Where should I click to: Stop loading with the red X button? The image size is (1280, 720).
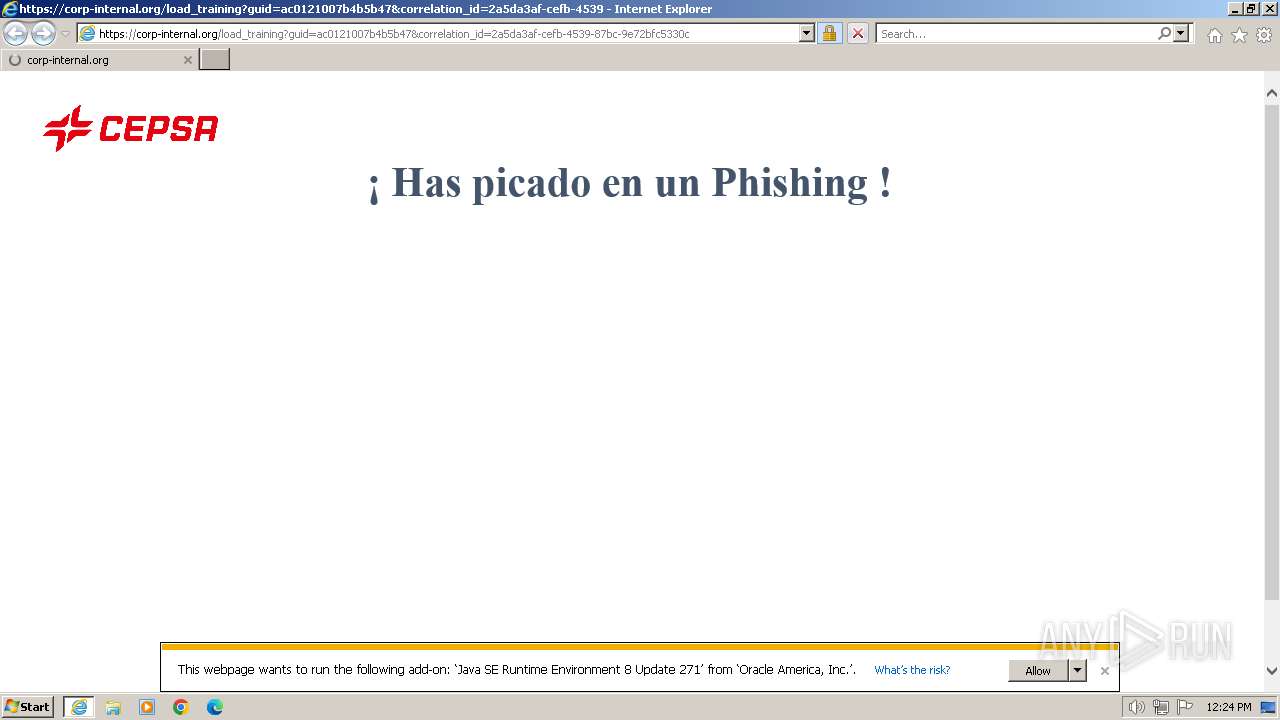pos(857,34)
